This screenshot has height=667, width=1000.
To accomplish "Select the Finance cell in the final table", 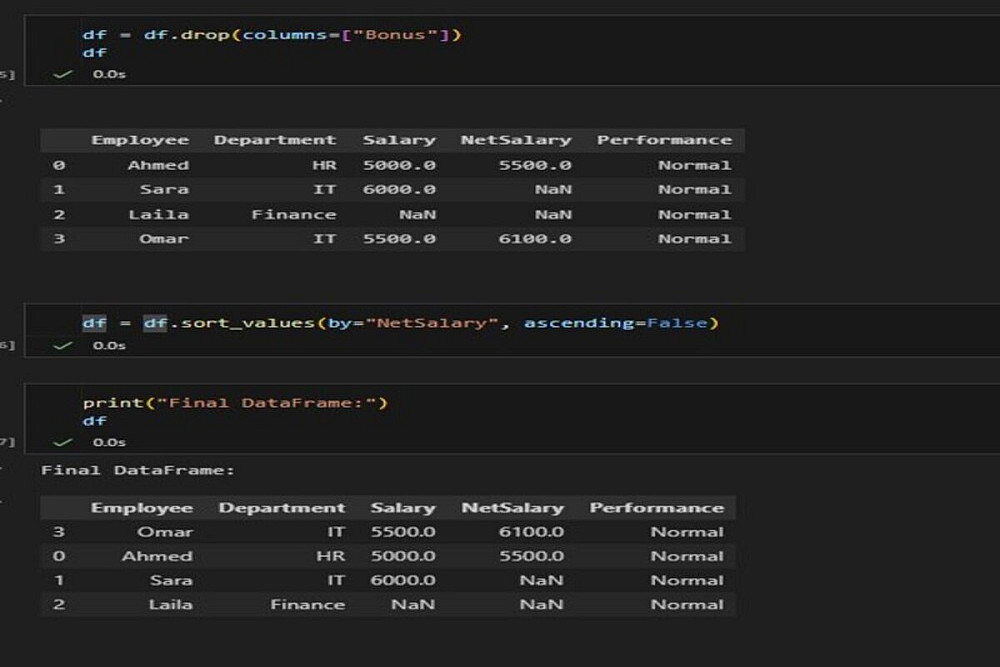I will click(x=307, y=605).
